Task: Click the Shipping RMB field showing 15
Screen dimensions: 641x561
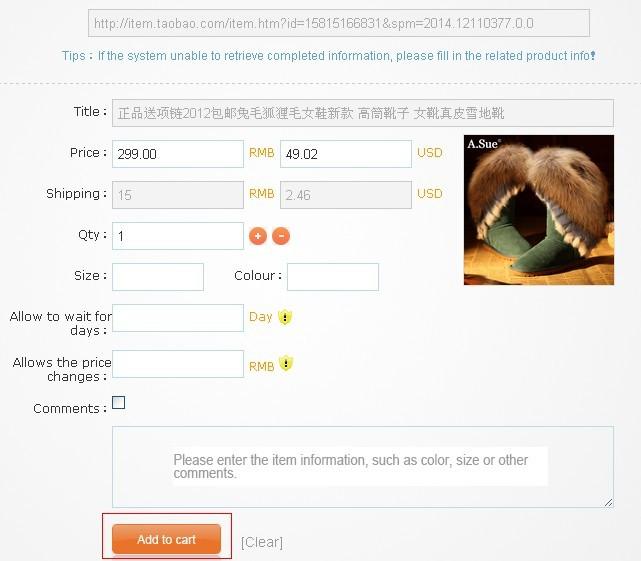Action: click(178, 195)
